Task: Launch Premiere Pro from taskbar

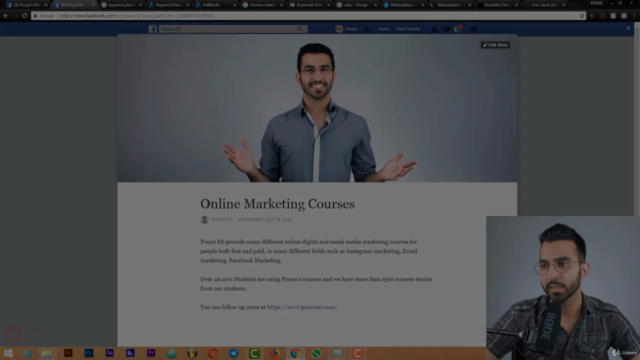Action: point(151,353)
